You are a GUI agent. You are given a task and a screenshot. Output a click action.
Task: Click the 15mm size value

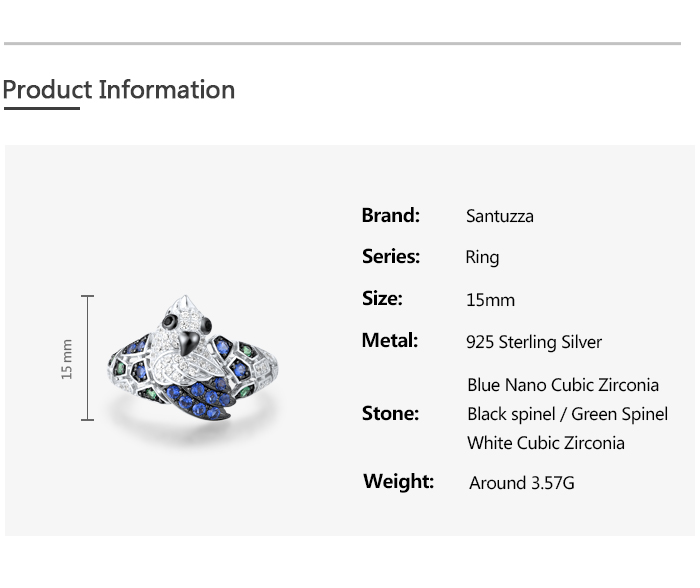(490, 300)
